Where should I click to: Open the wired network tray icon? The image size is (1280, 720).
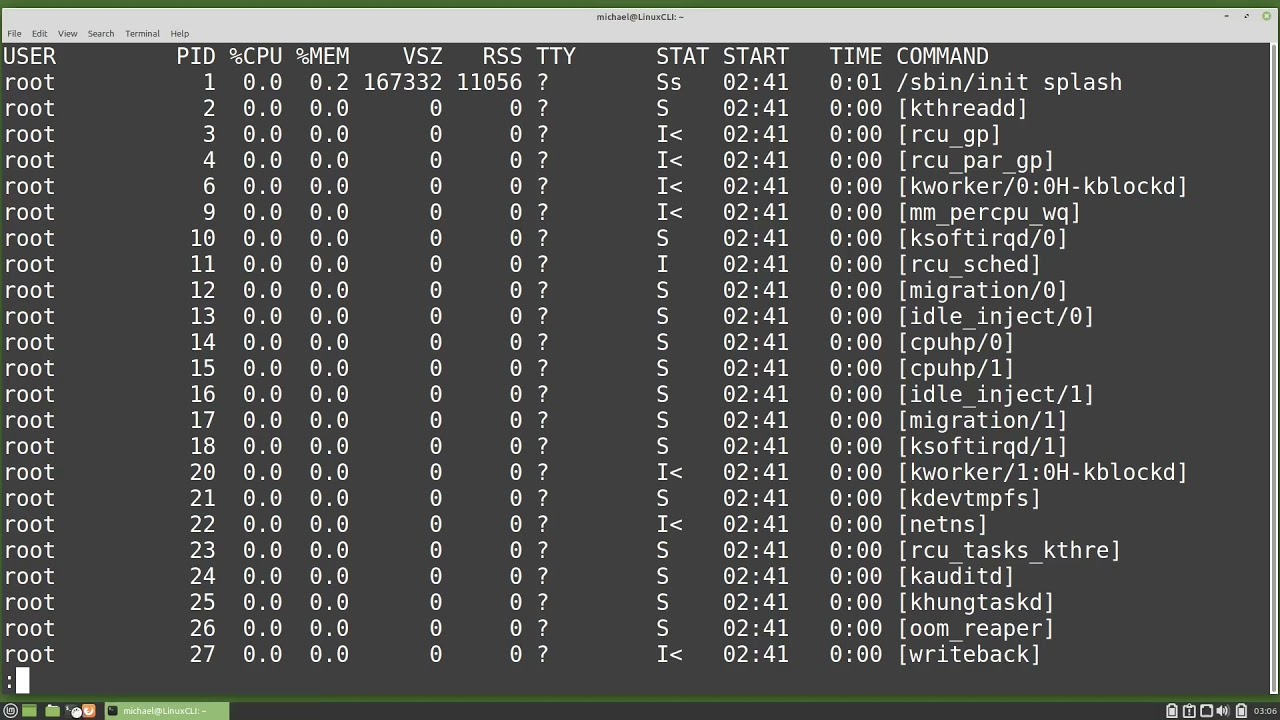pyautogui.click(x=1206, y=711)
